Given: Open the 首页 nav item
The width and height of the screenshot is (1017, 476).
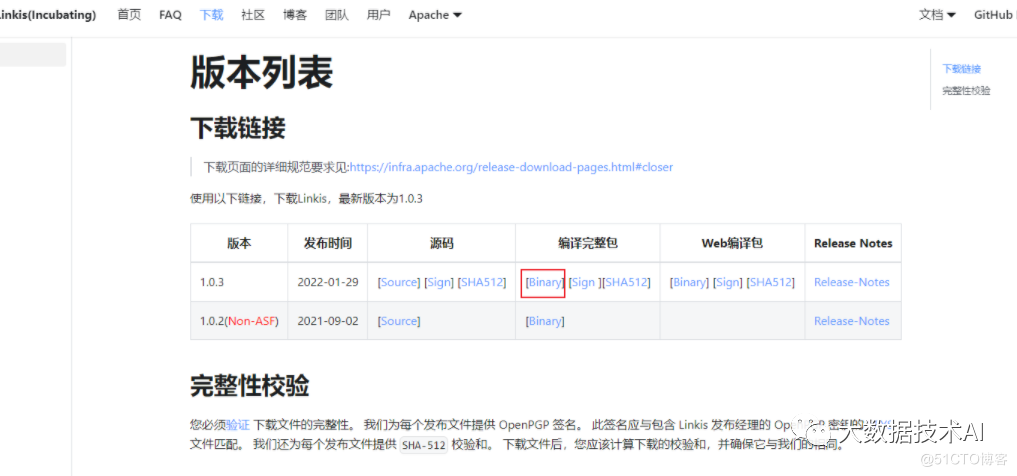Looking at the screenshot, I should click(x=129, y=15).
